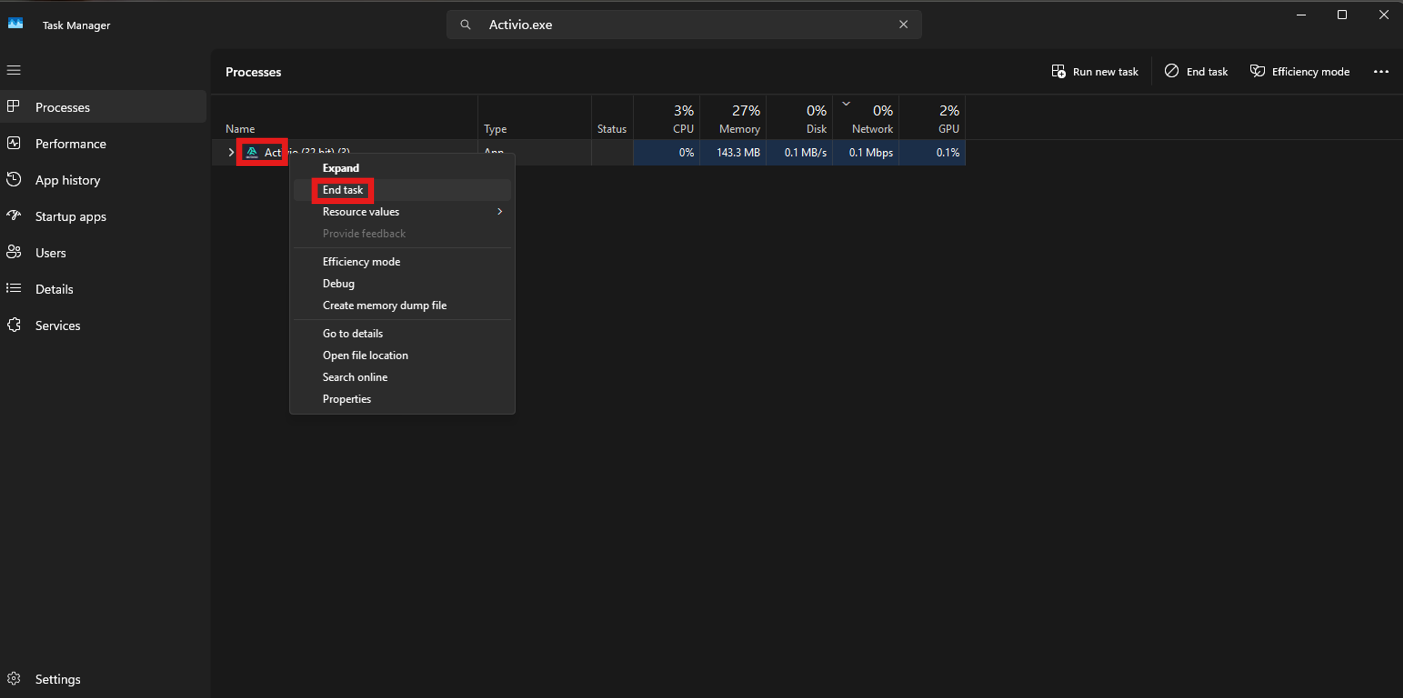Open App history in sidebar
The width and height of the screenshot is (1403, 698).
pos(67,180)
